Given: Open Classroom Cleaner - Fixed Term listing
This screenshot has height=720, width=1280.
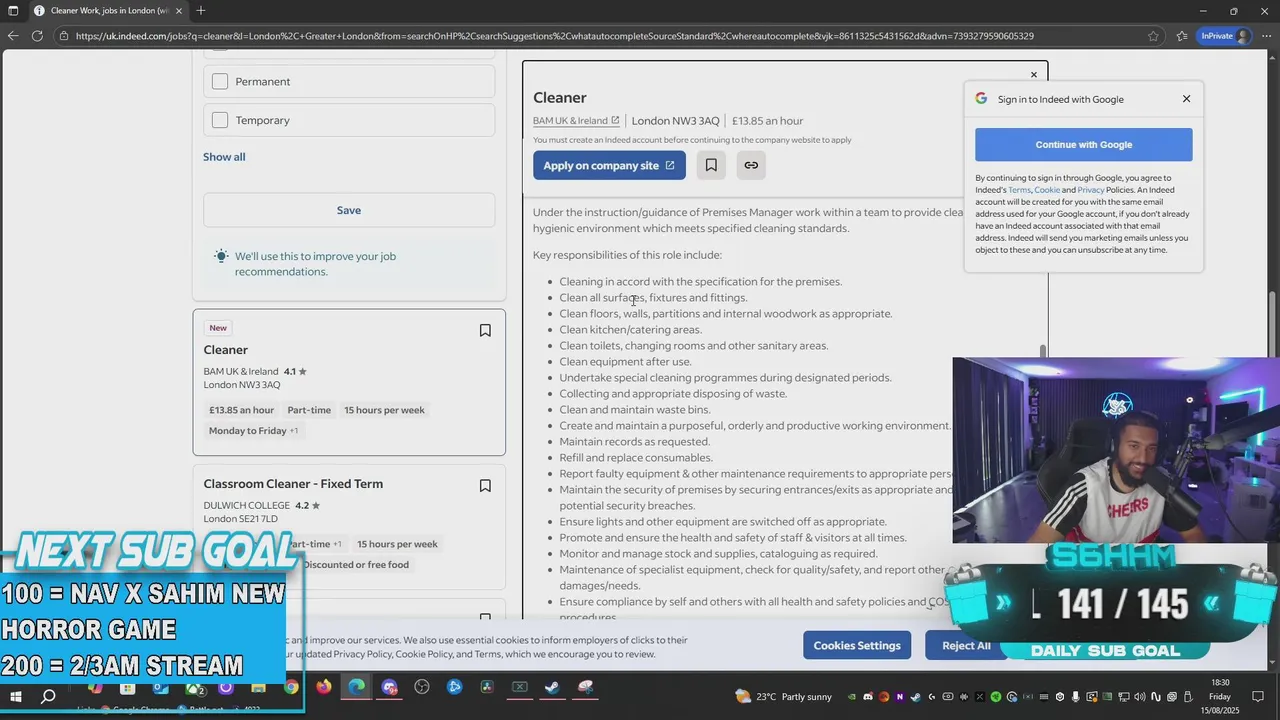Looking at the screenshot, I should click(x=293, y=484).
